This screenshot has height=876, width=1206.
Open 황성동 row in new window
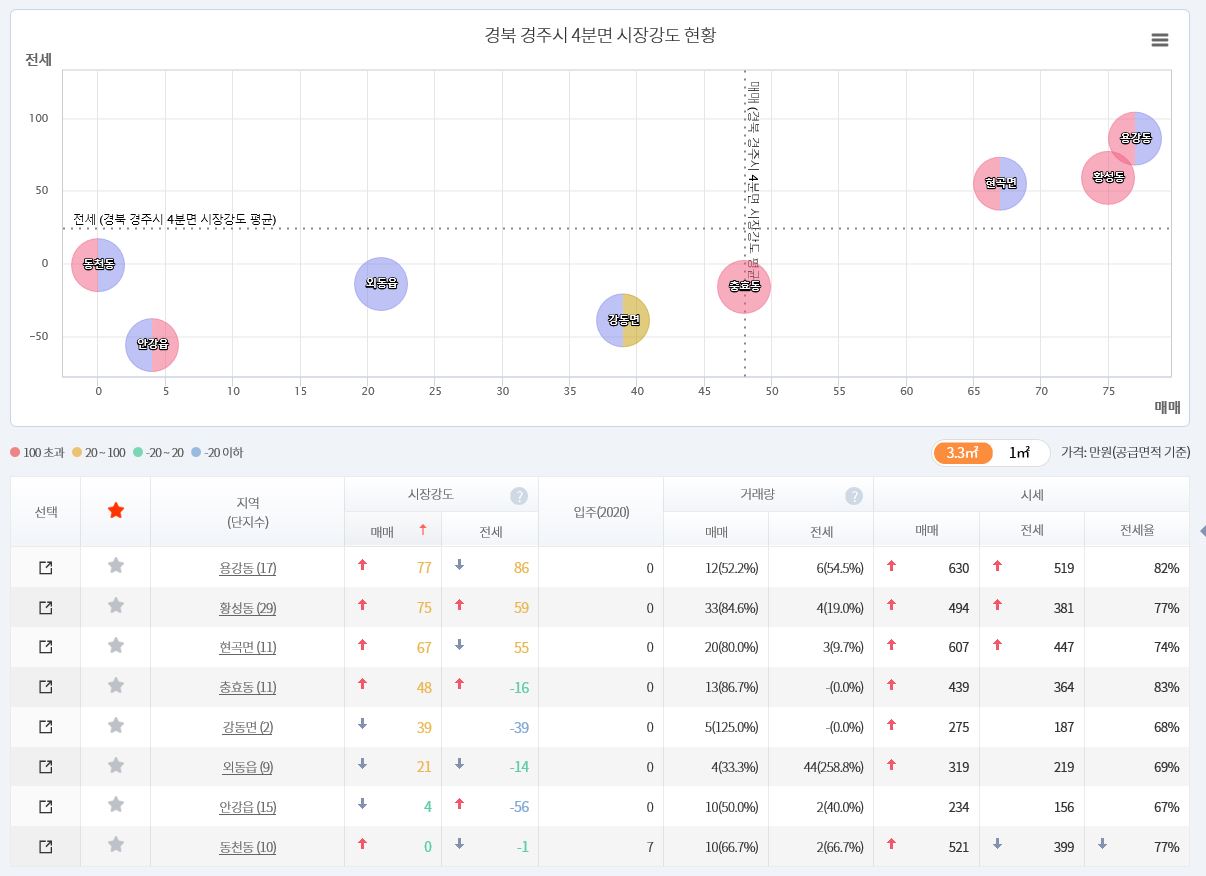pos(45,608)
